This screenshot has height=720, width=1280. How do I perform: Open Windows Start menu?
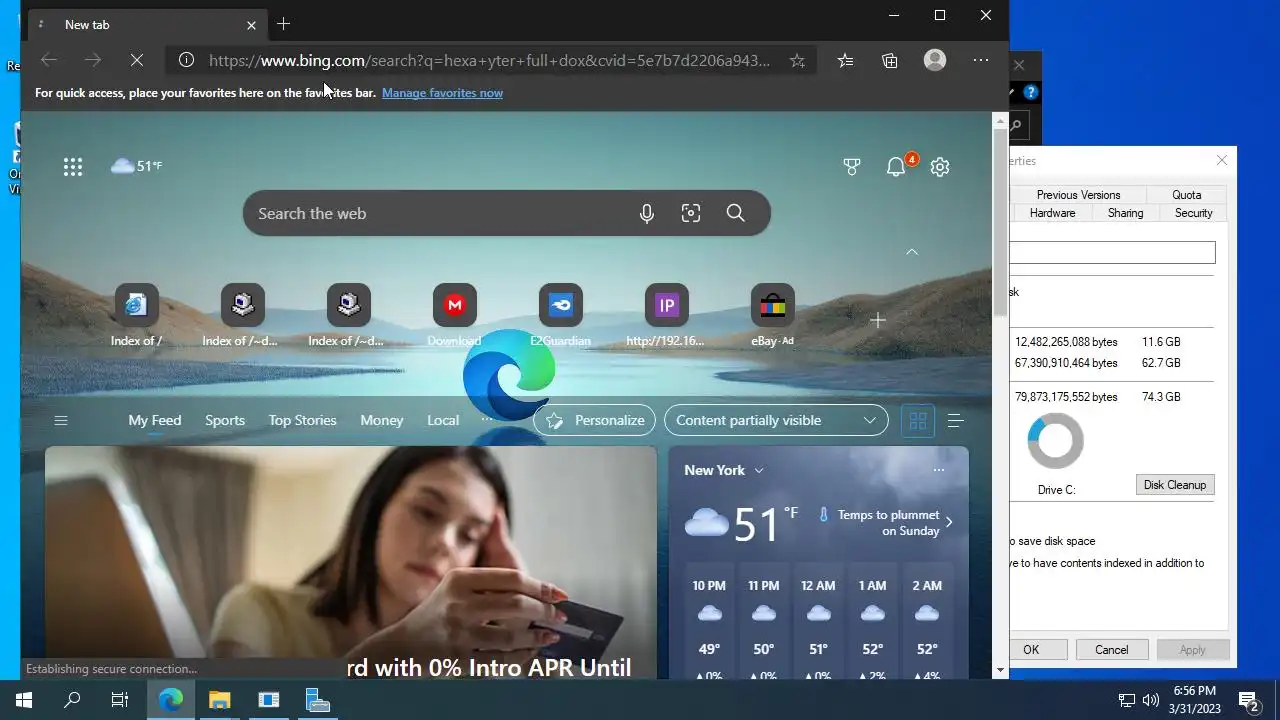(x=24, y=700)
